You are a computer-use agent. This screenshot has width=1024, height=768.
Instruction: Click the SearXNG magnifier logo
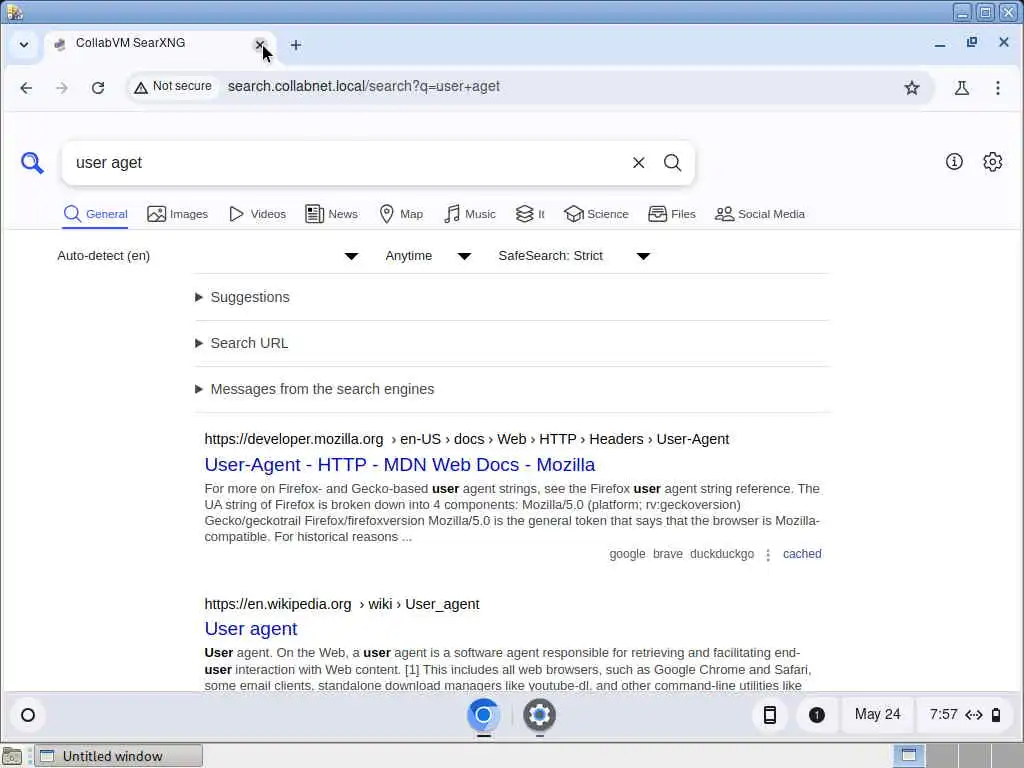(x=31, y=163)
